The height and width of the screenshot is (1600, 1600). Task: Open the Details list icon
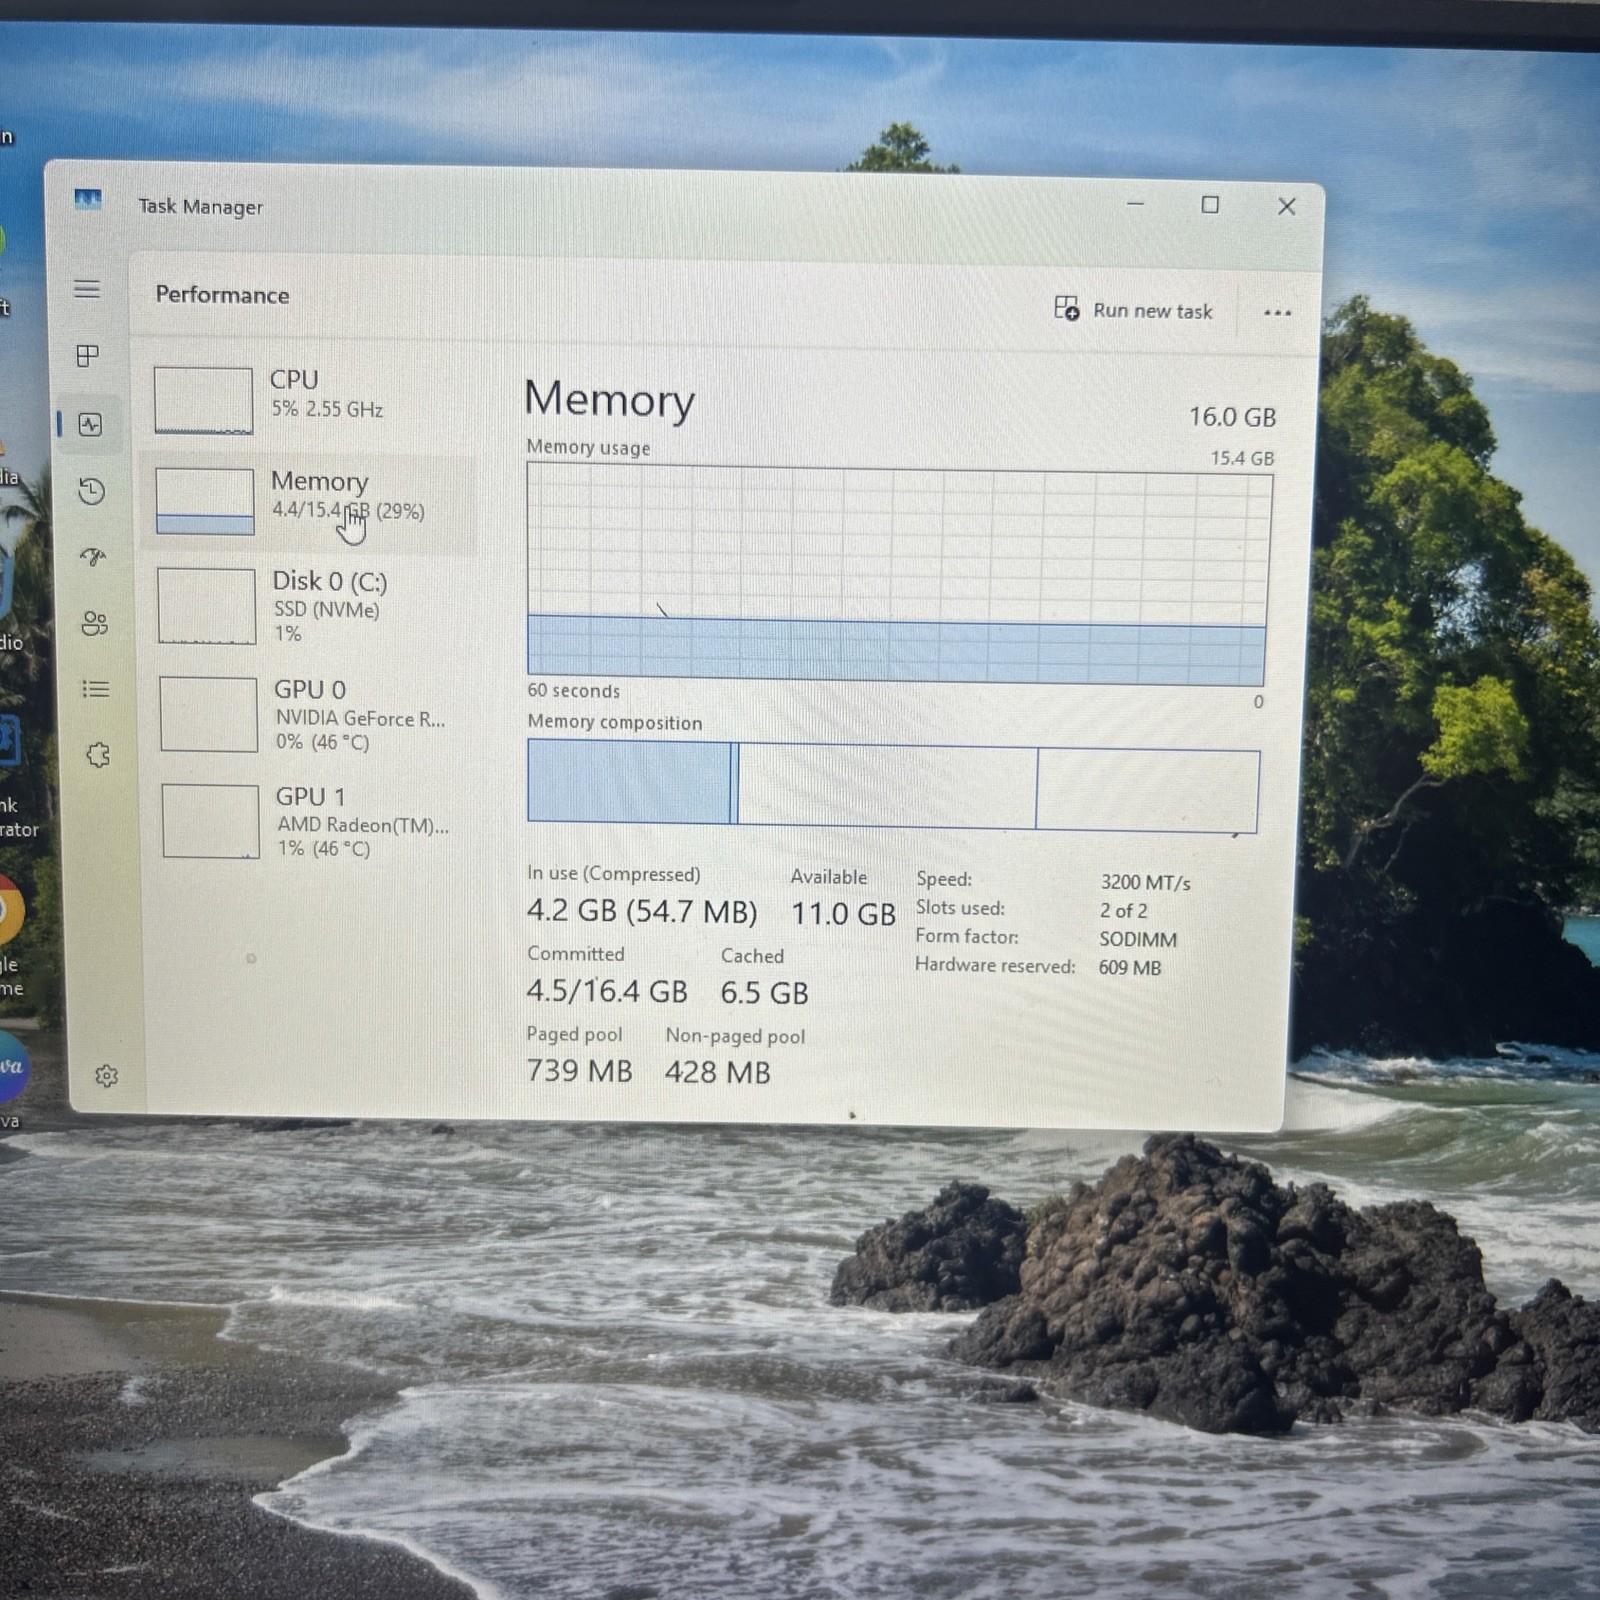click(x=96, y=689)
